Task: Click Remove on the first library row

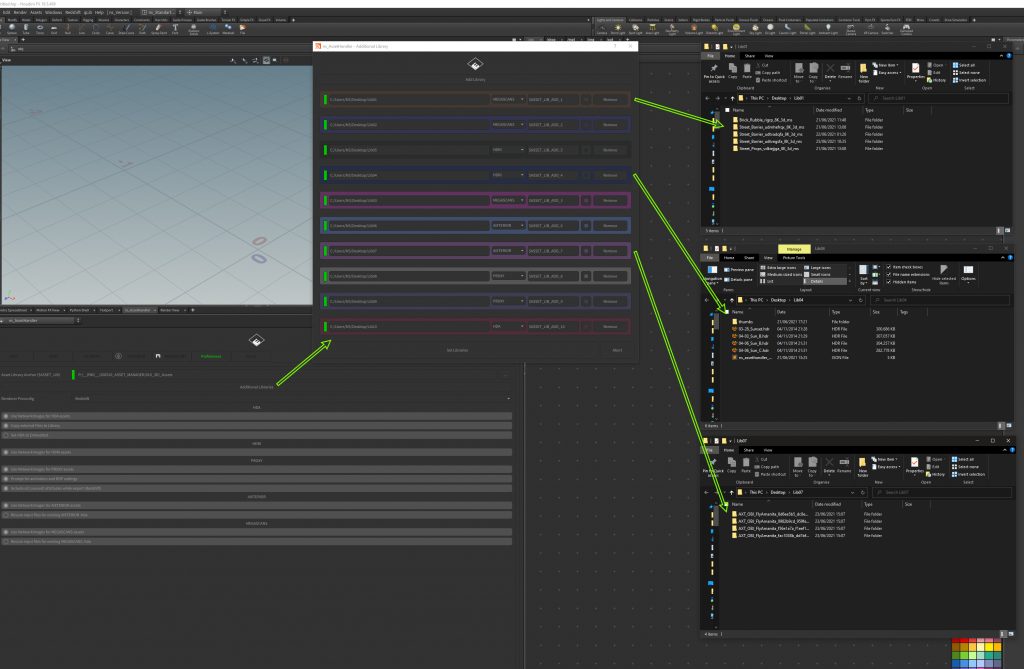Action: 610,100
